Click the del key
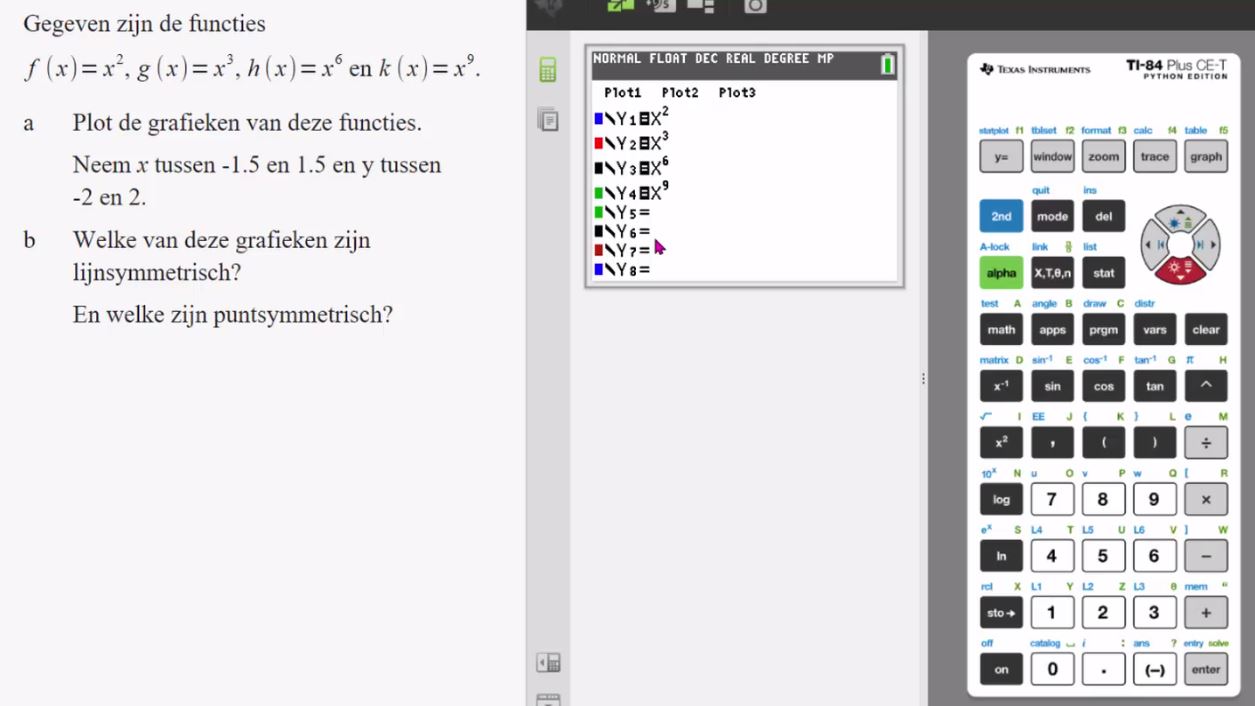Screen dimensions: 1255x706 [1104, 216]
